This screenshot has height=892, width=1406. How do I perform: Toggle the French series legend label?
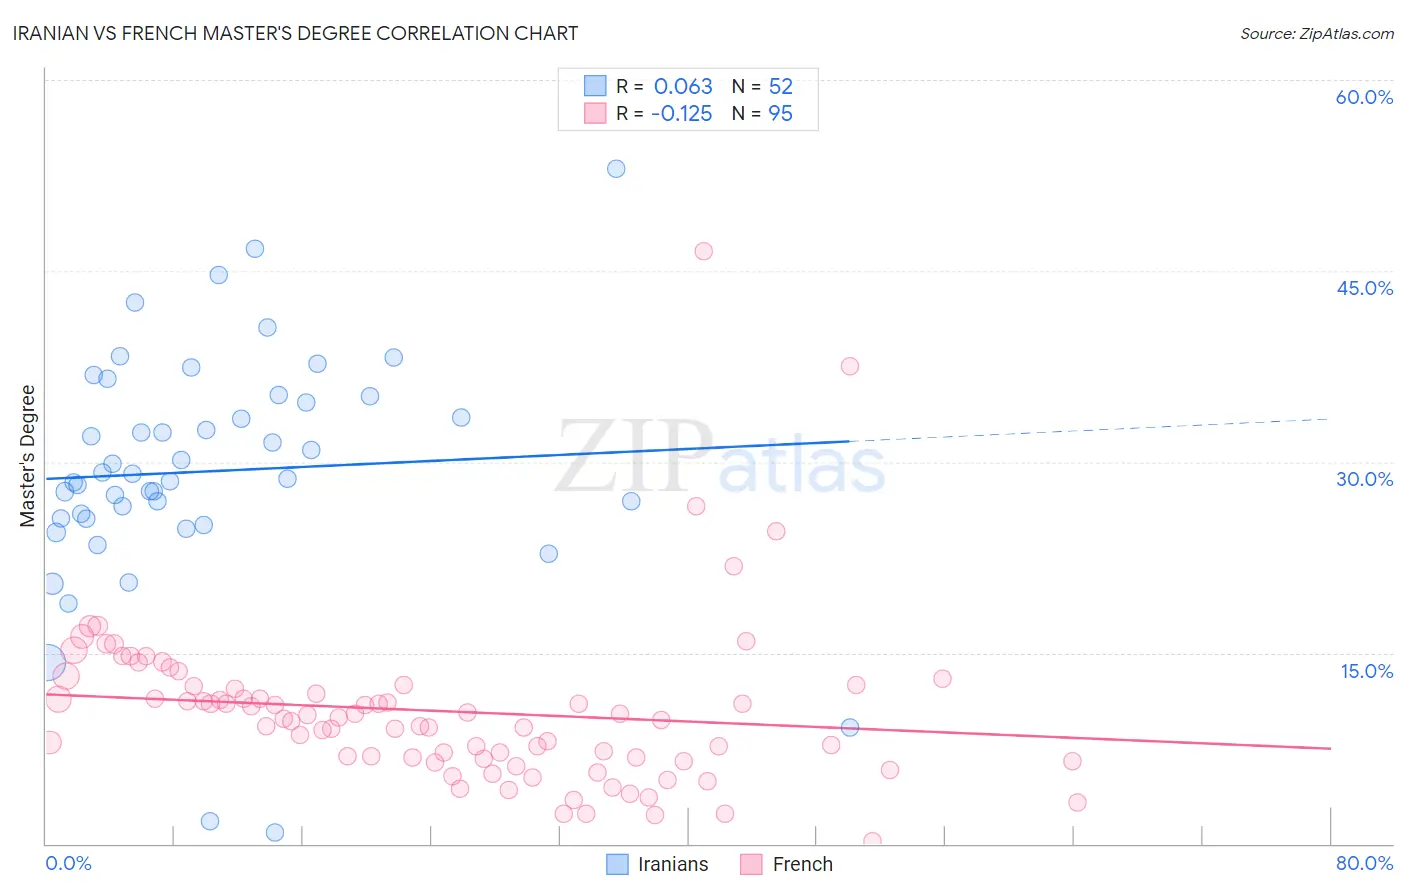pos(802,864)
